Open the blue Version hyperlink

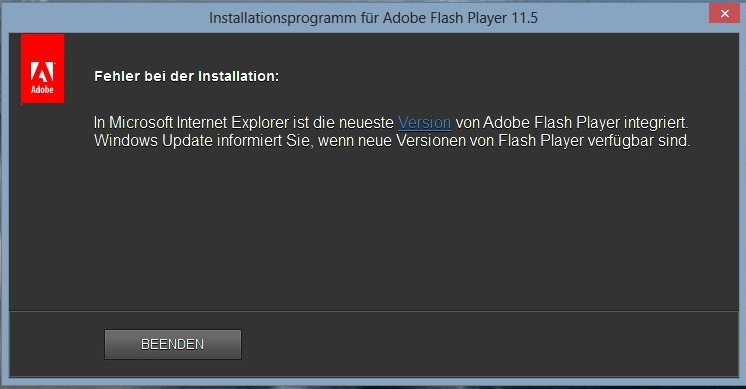(424, 123)
